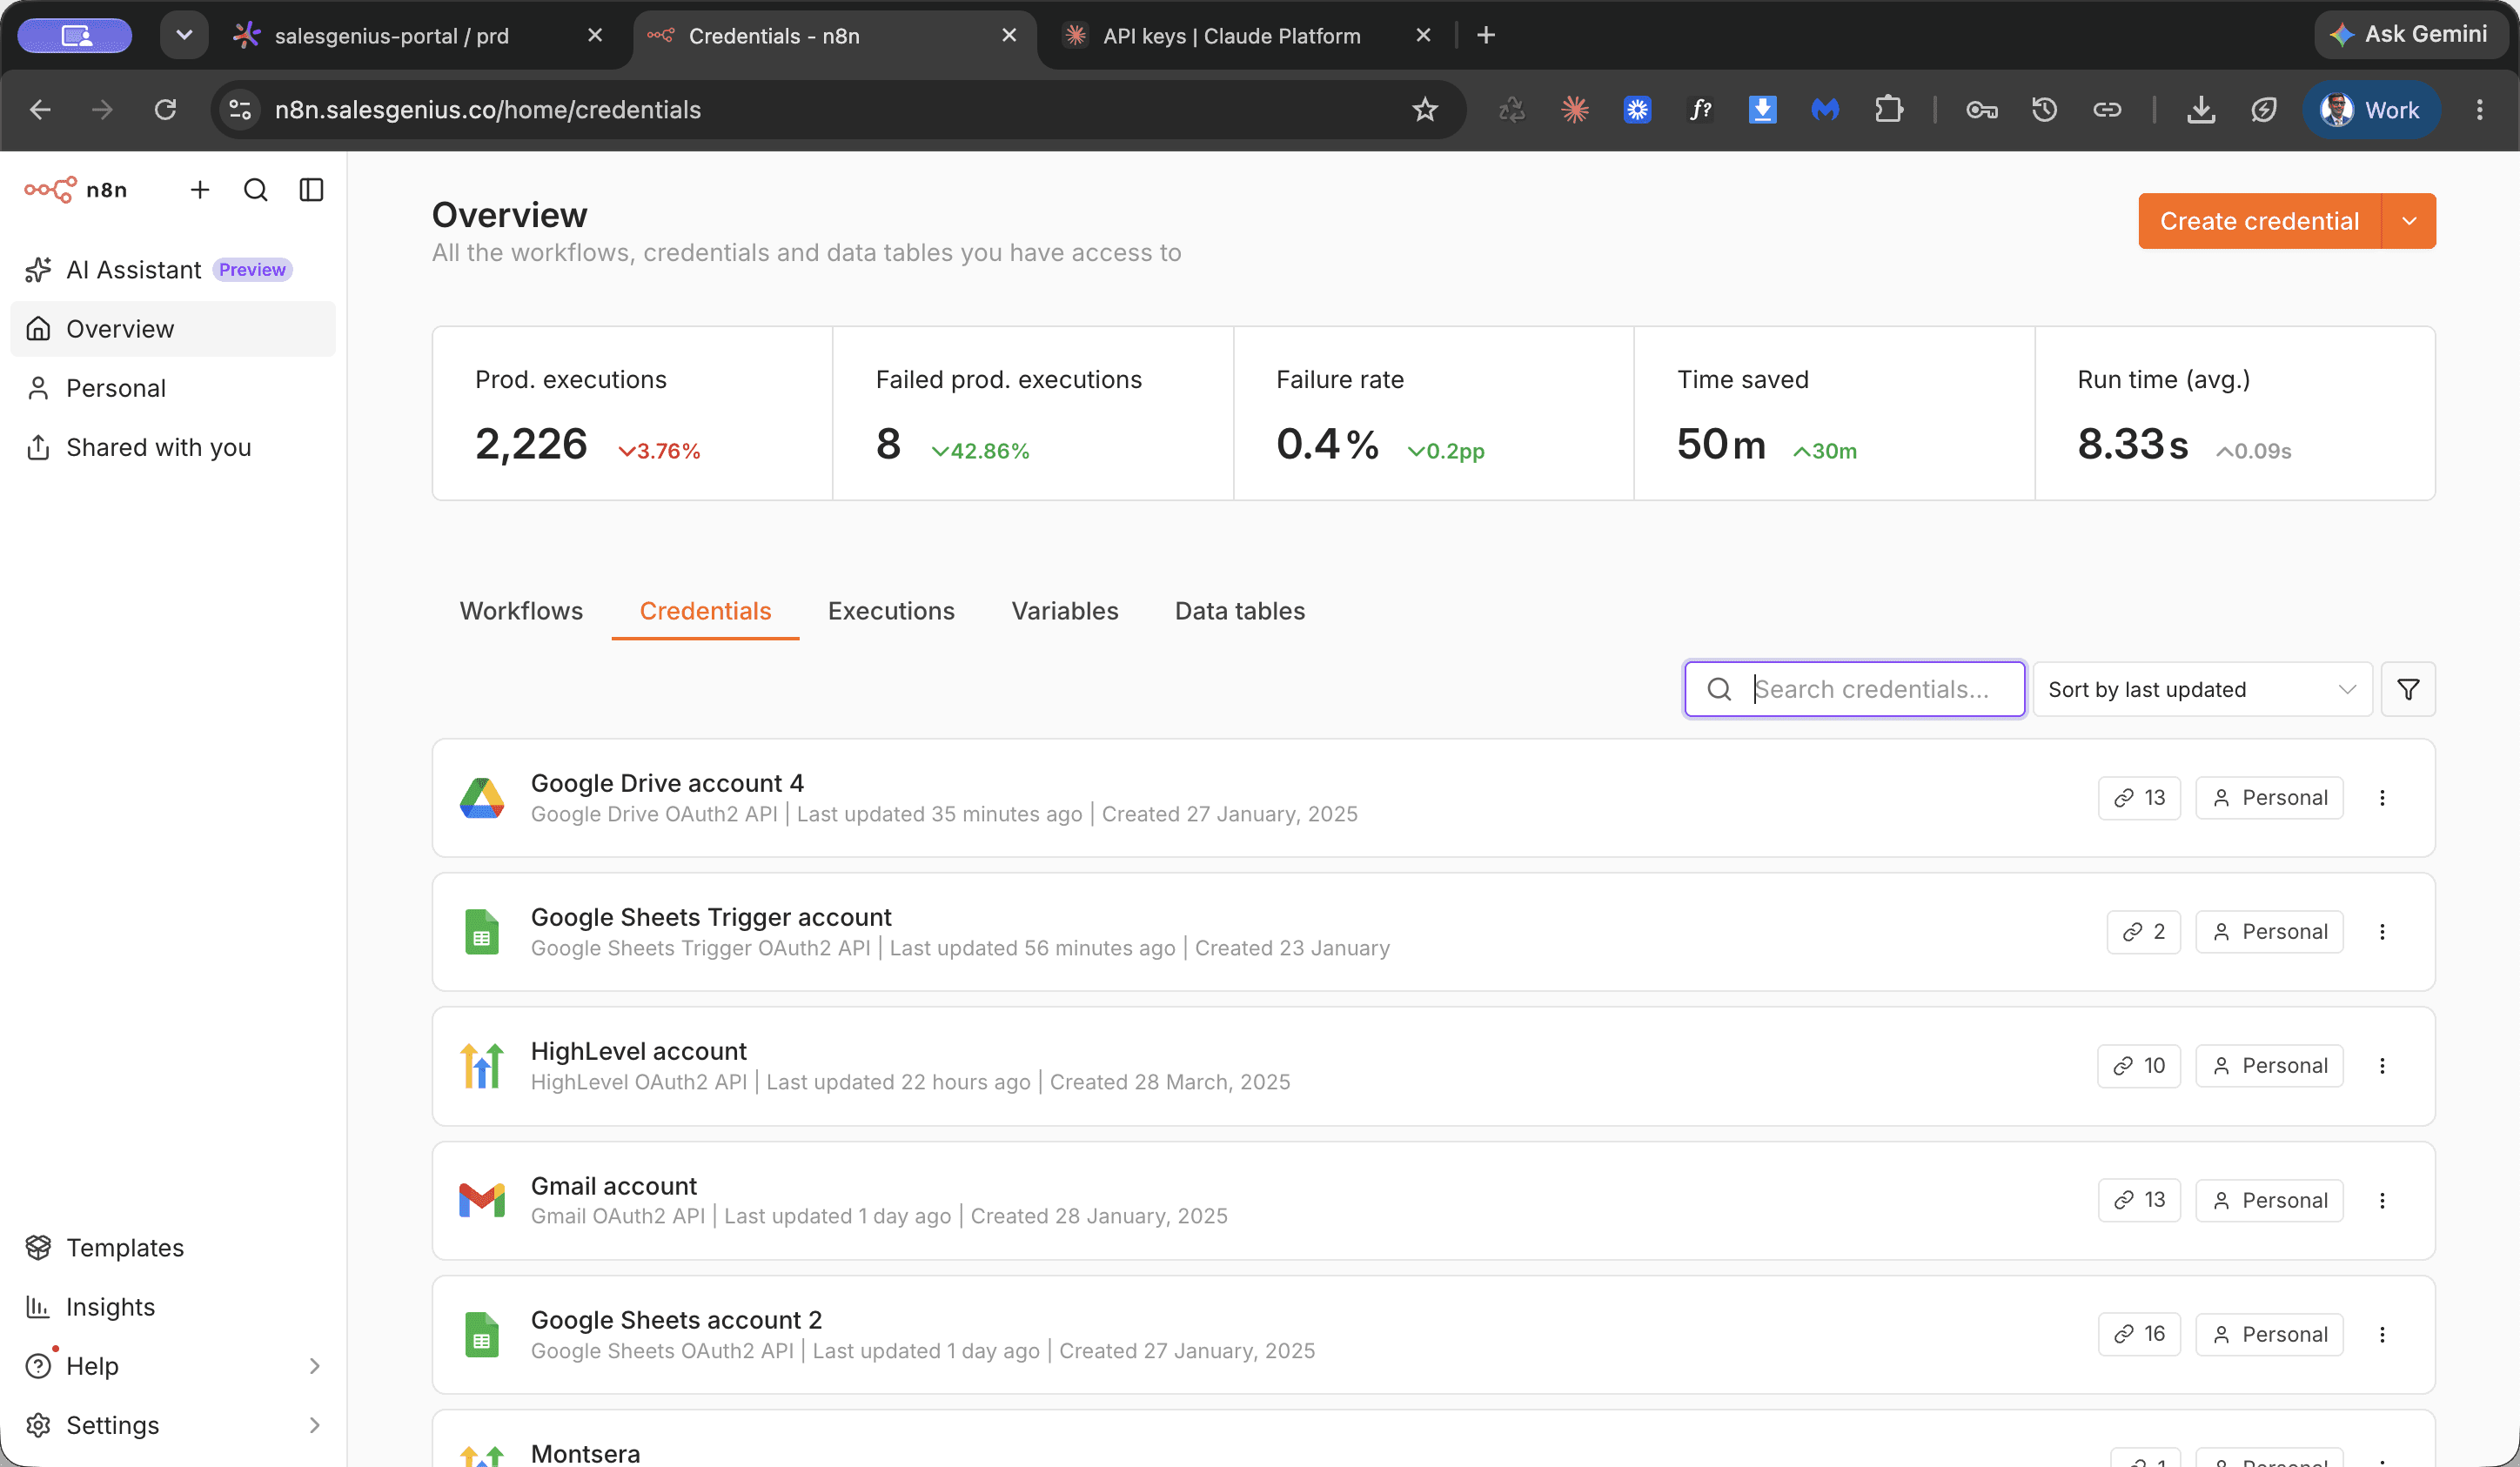This screenshot has height=1467, width=2520.
Task: Open the Gmail account credential
Action: (x=1434, y=1200)
